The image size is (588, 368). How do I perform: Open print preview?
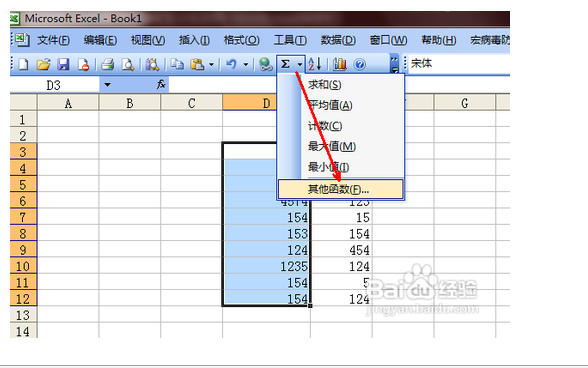pyautogui.click(x=128, y=65)
